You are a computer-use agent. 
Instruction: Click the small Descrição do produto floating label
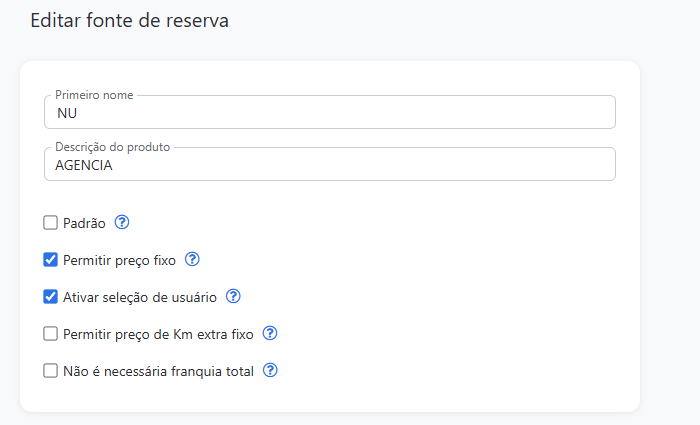pyautogui.click(x=112, y=147)
